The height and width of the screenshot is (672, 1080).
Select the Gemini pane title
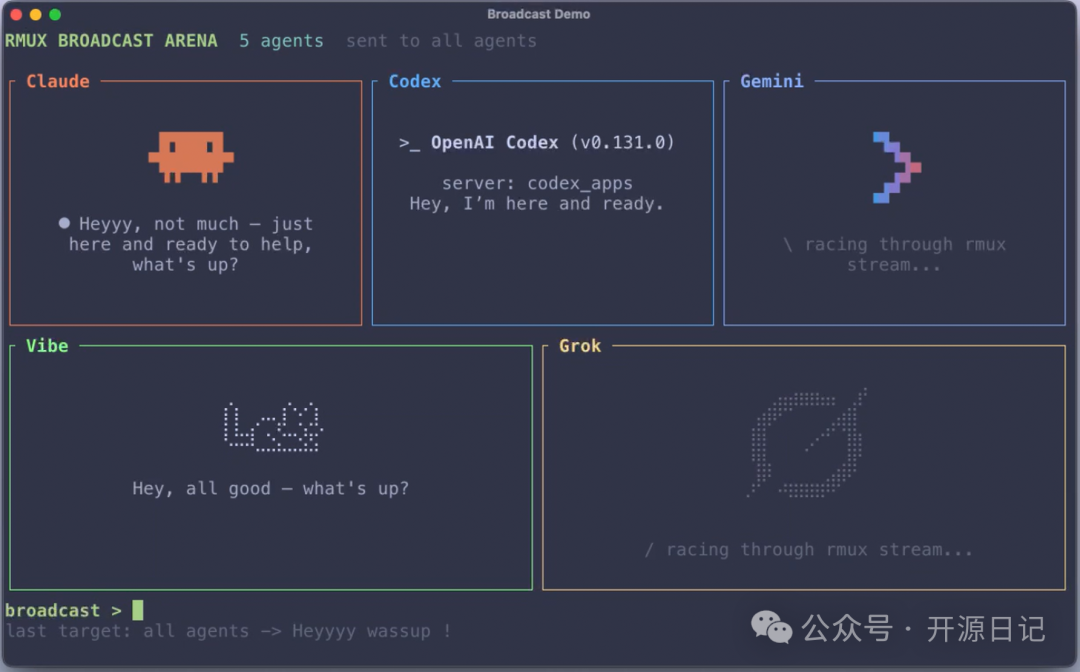771,81
